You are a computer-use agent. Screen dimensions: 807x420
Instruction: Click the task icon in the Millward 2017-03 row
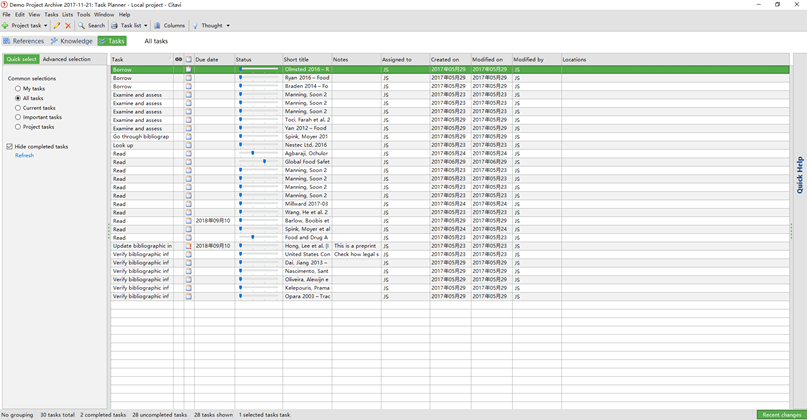189,204
